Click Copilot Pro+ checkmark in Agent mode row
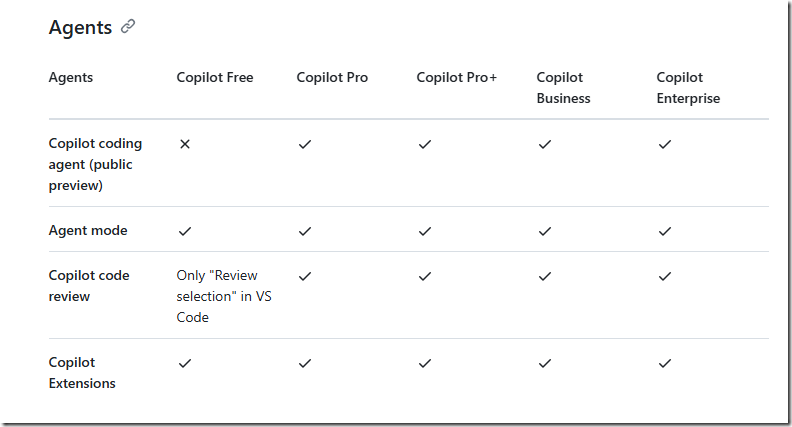The height and width of the screenshot is (427, 792). 425,231
